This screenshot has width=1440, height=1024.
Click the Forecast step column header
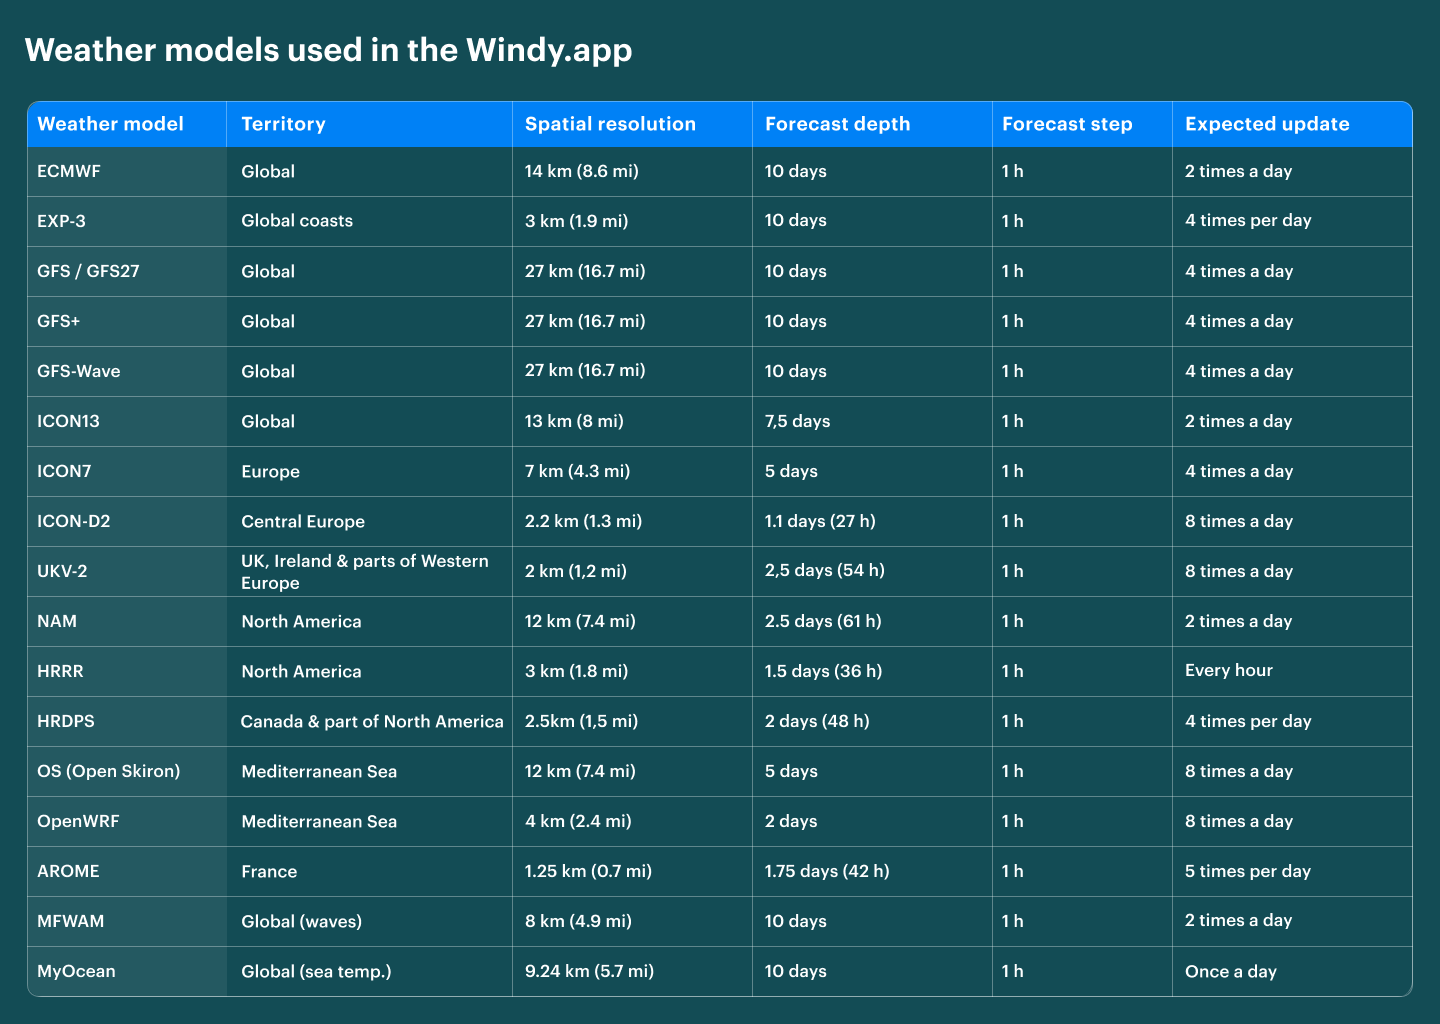coord(1067,124)
